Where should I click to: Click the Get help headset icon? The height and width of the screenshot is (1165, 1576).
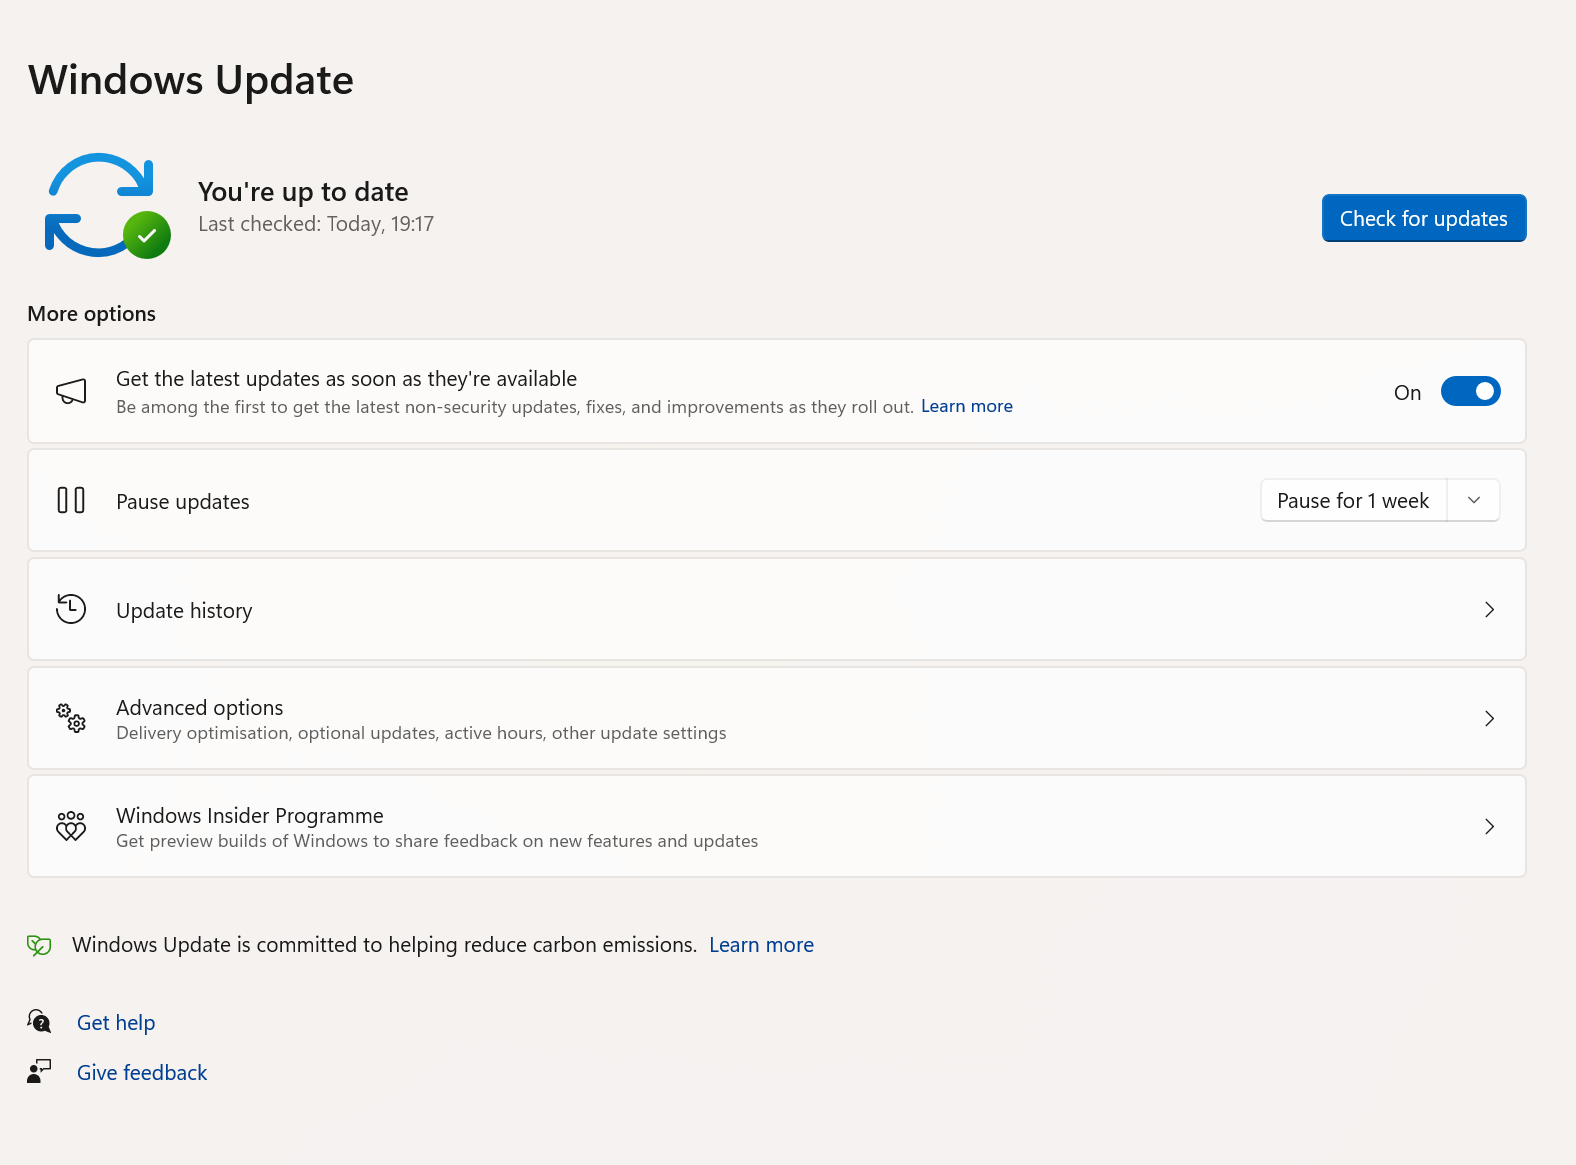tap(39, 1021)
